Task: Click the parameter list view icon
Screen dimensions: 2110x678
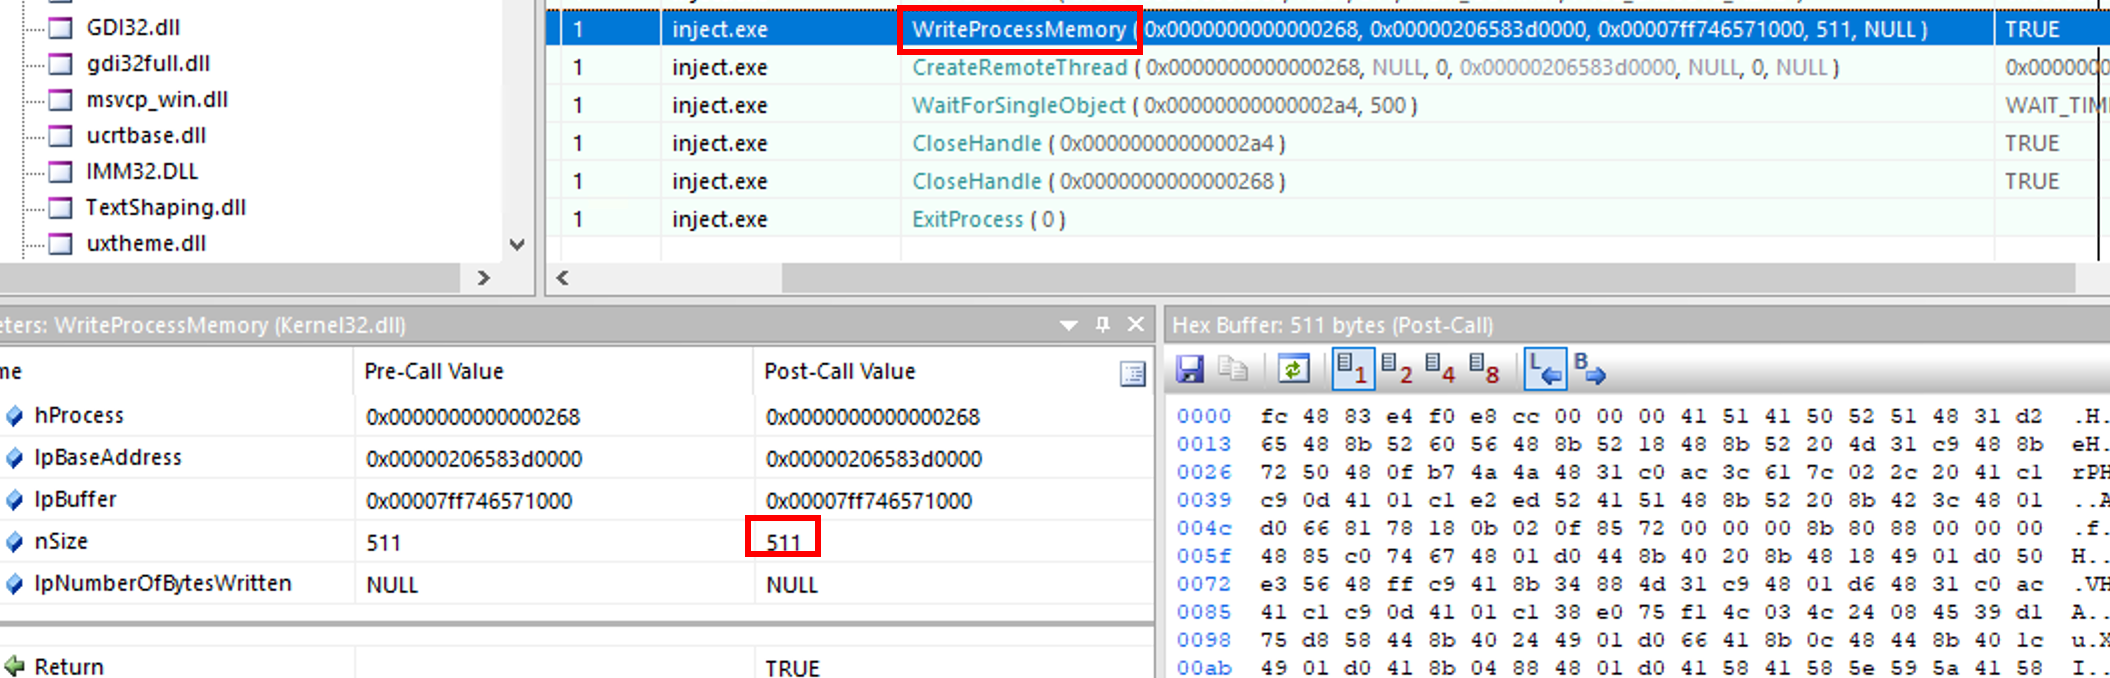Action: [x=1132, y=374]
